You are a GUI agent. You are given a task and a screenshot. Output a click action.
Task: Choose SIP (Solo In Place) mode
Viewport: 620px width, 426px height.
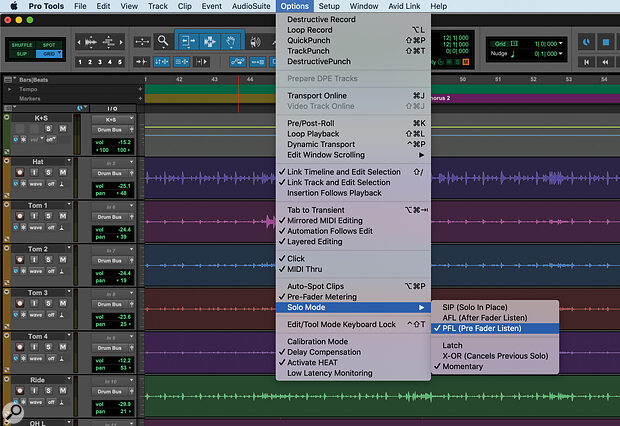(x=495, y=307)
